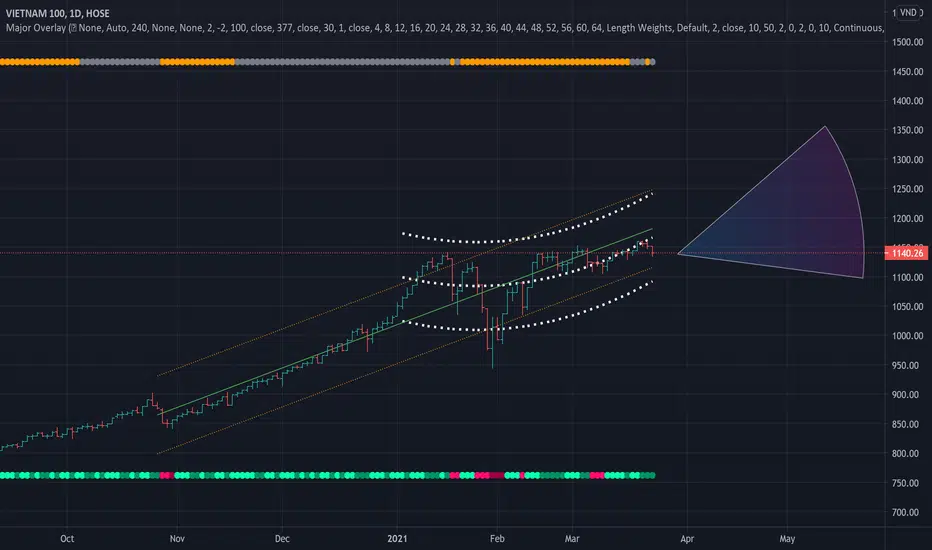932x550 pixels.
Task: Open the Major Overlay indicator legend
Action: (x=445, y=28)
